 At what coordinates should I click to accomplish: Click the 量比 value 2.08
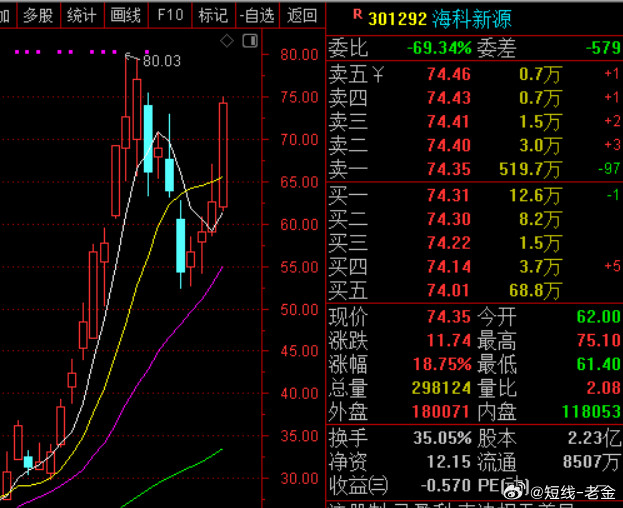click(x=603, y=388)
